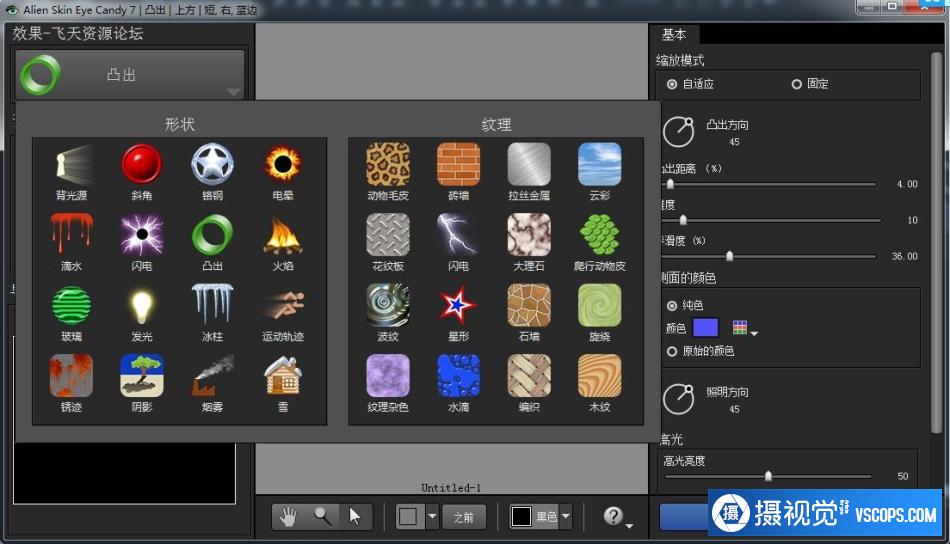The width and height of the screenshot is (950, 544).
Task: Select the magnifier zoom tool
Action: pyautogui.click(x=322, y=517)
